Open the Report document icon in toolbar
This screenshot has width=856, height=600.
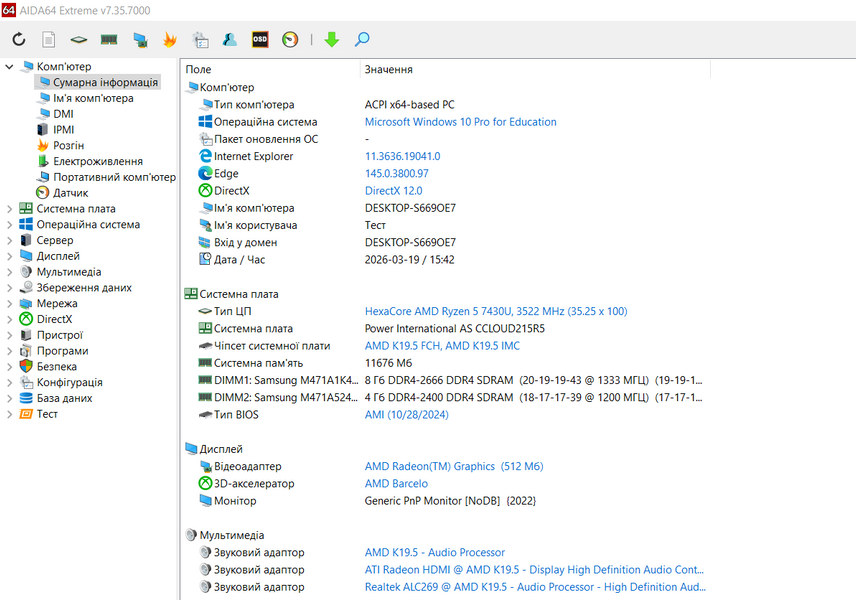pyautogui.click(x=49, y=39)
